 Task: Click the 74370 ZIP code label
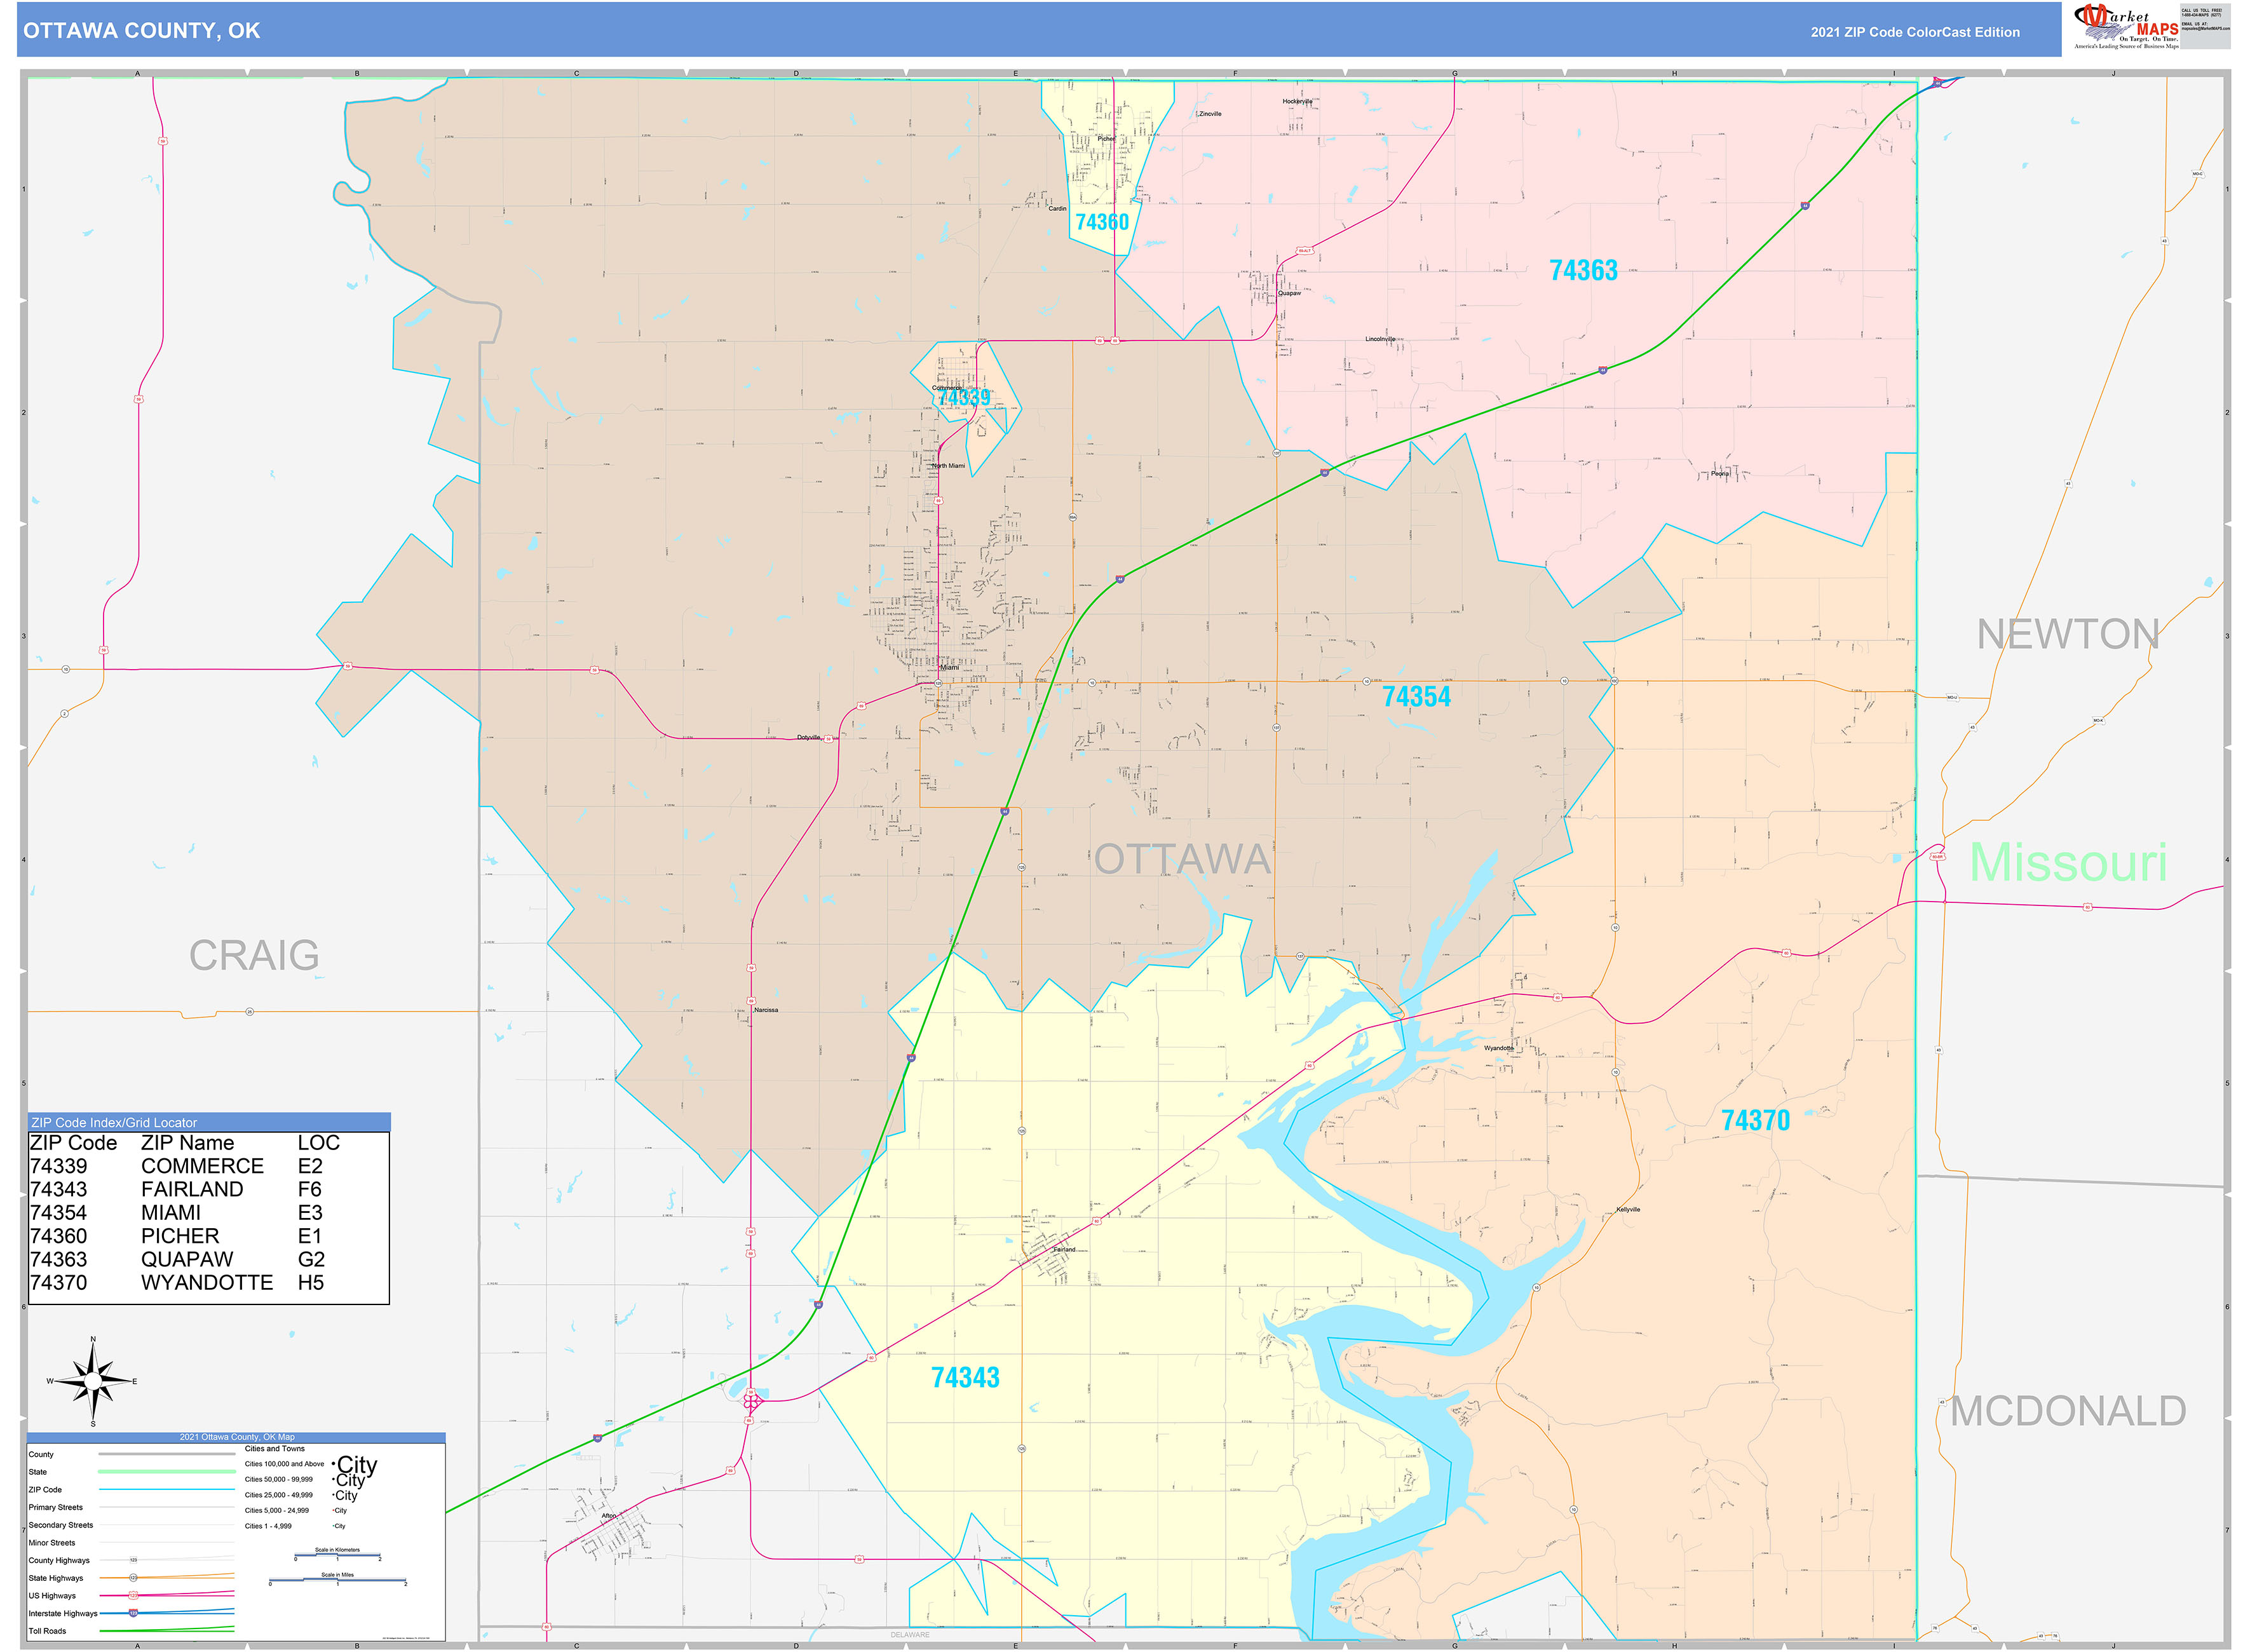(x=1755, y=1120)
